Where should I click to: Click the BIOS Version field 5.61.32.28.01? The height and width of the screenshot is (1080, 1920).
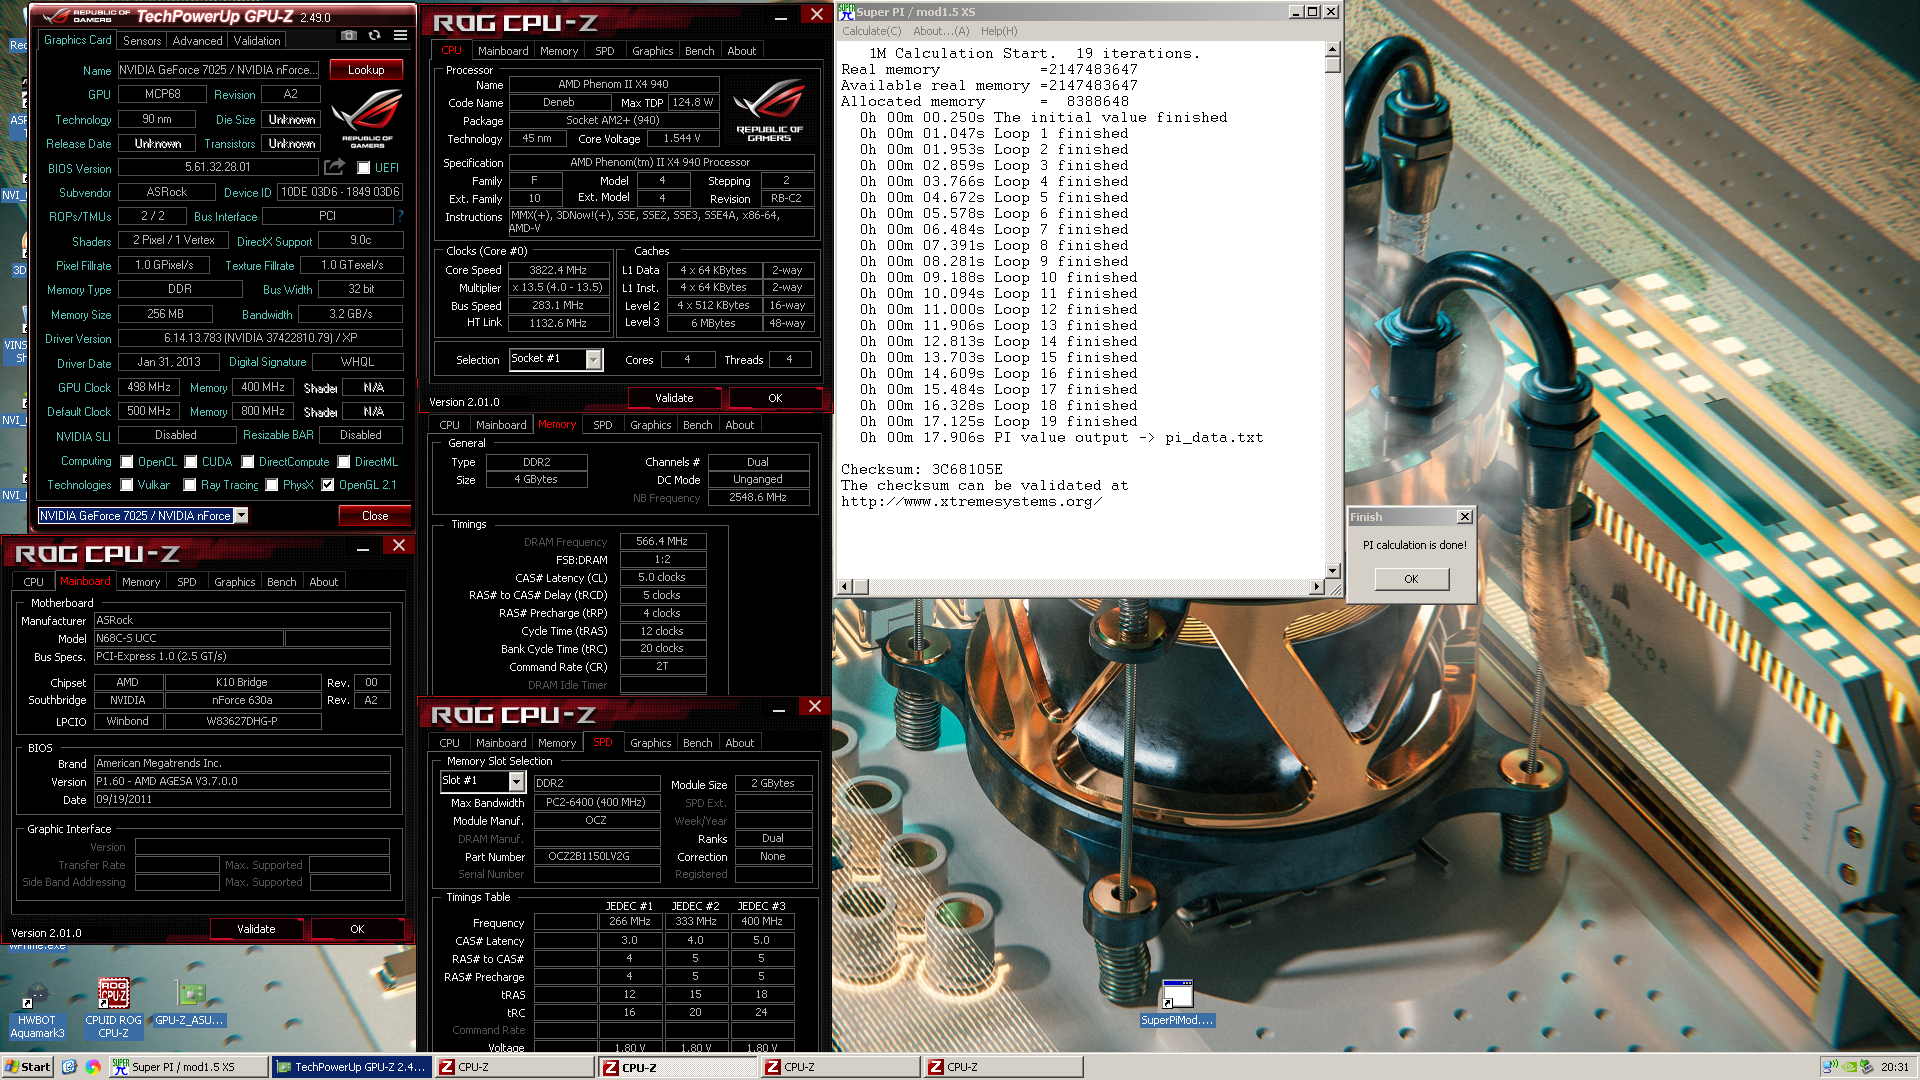coord(218,167)
